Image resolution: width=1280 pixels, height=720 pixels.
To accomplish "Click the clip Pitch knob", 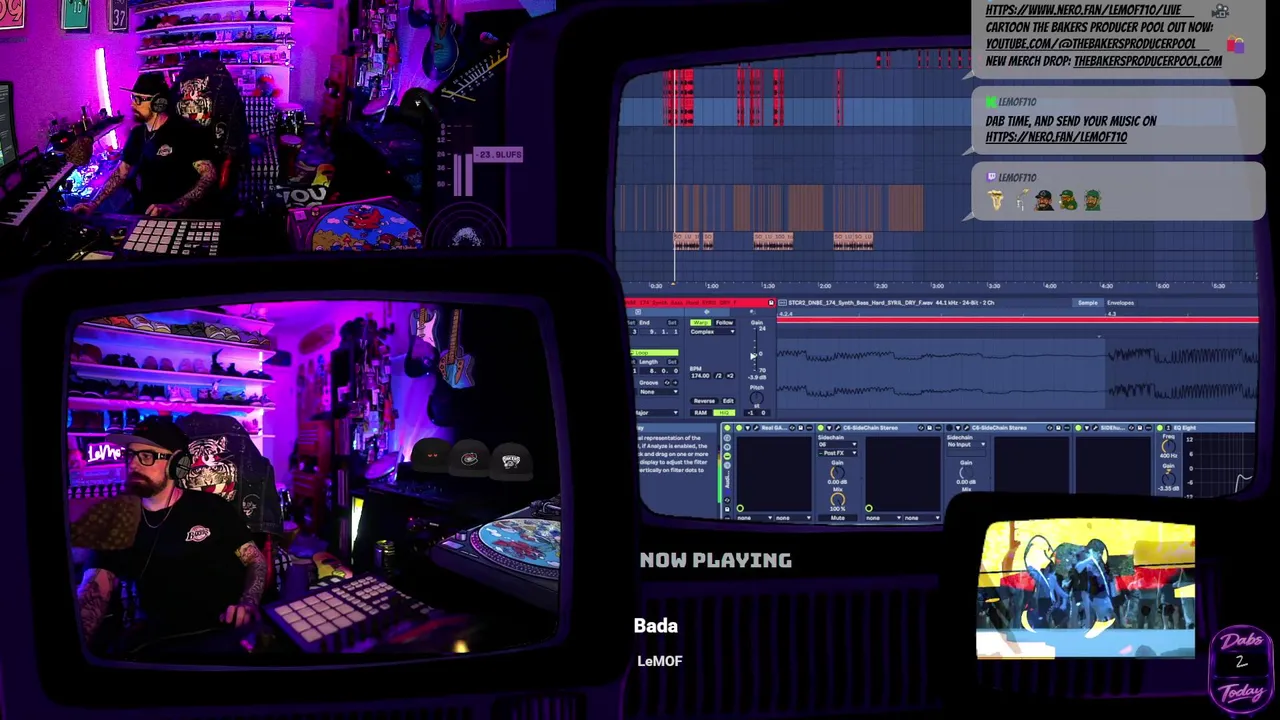I will tap(757, 398).
